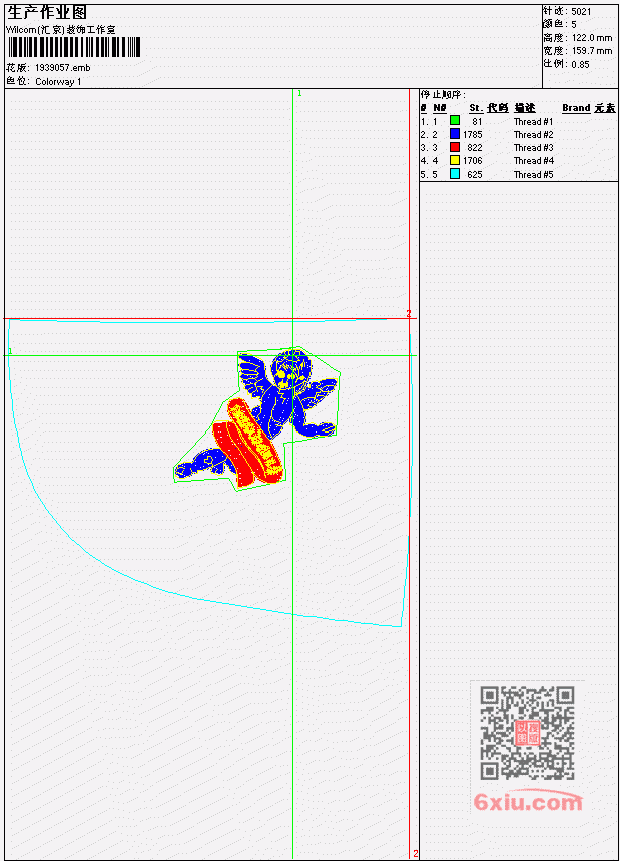
Task: Click the stitch count value 822
Action: (x=474, y=148)
